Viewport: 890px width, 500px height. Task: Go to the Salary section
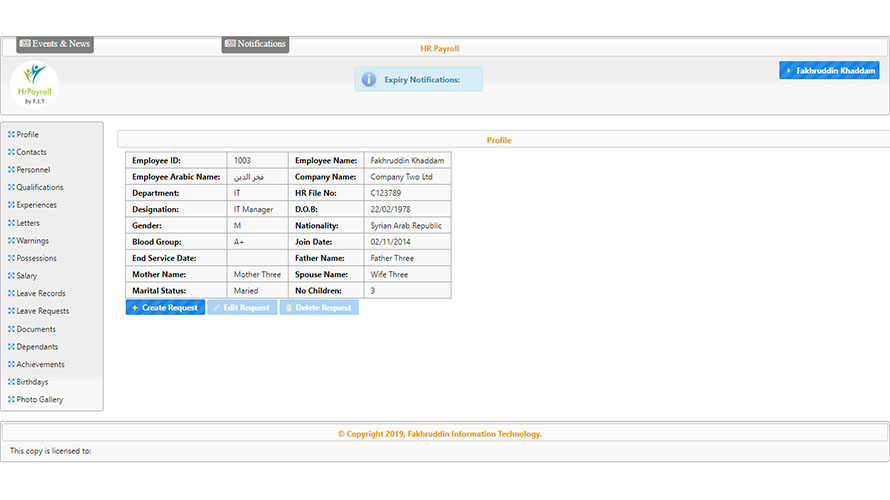tap(27, 276)
